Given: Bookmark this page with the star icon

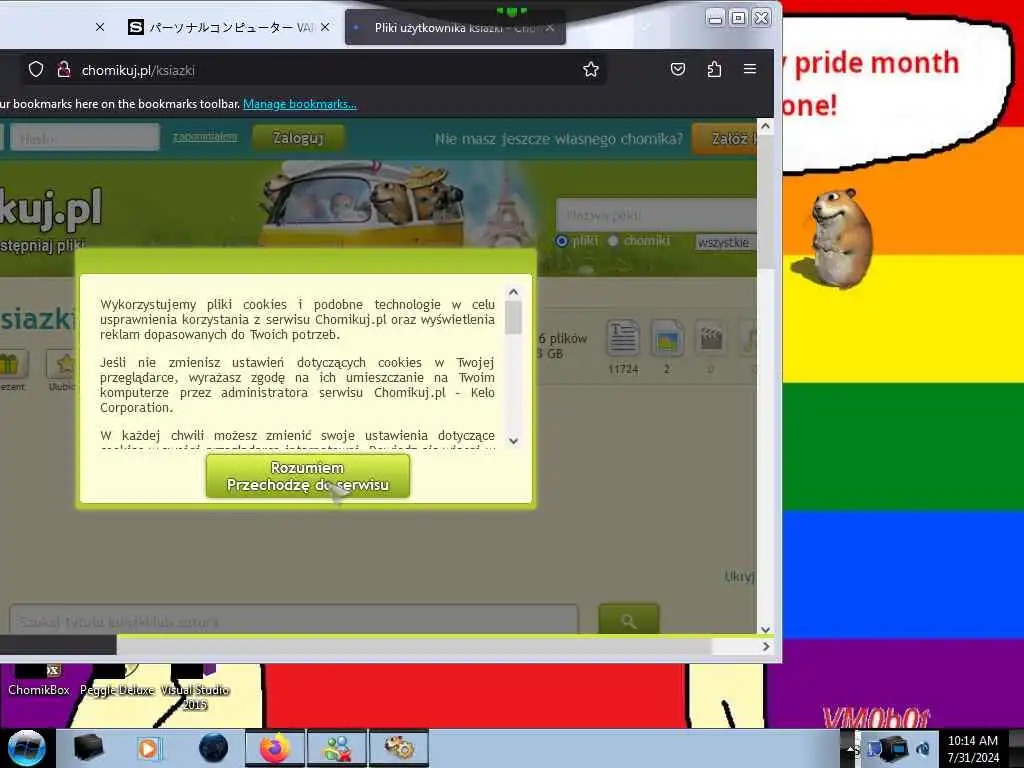Looking at the screenshot, I should pos(590,69).
